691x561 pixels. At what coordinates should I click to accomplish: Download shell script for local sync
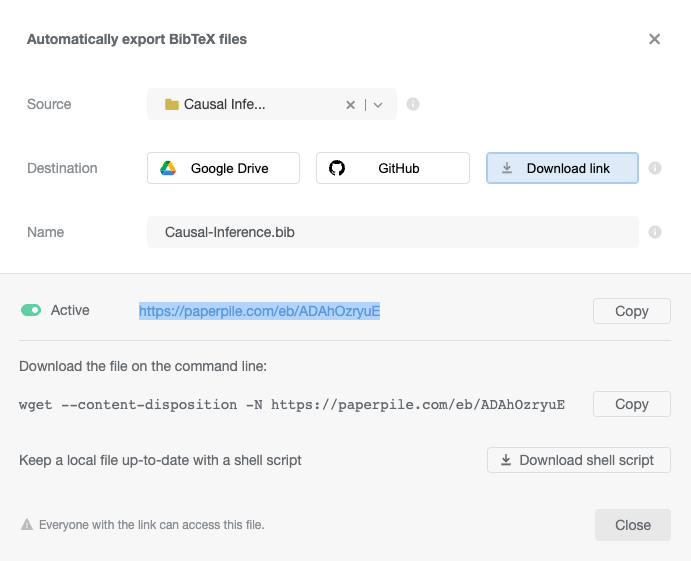click(577, 460)
